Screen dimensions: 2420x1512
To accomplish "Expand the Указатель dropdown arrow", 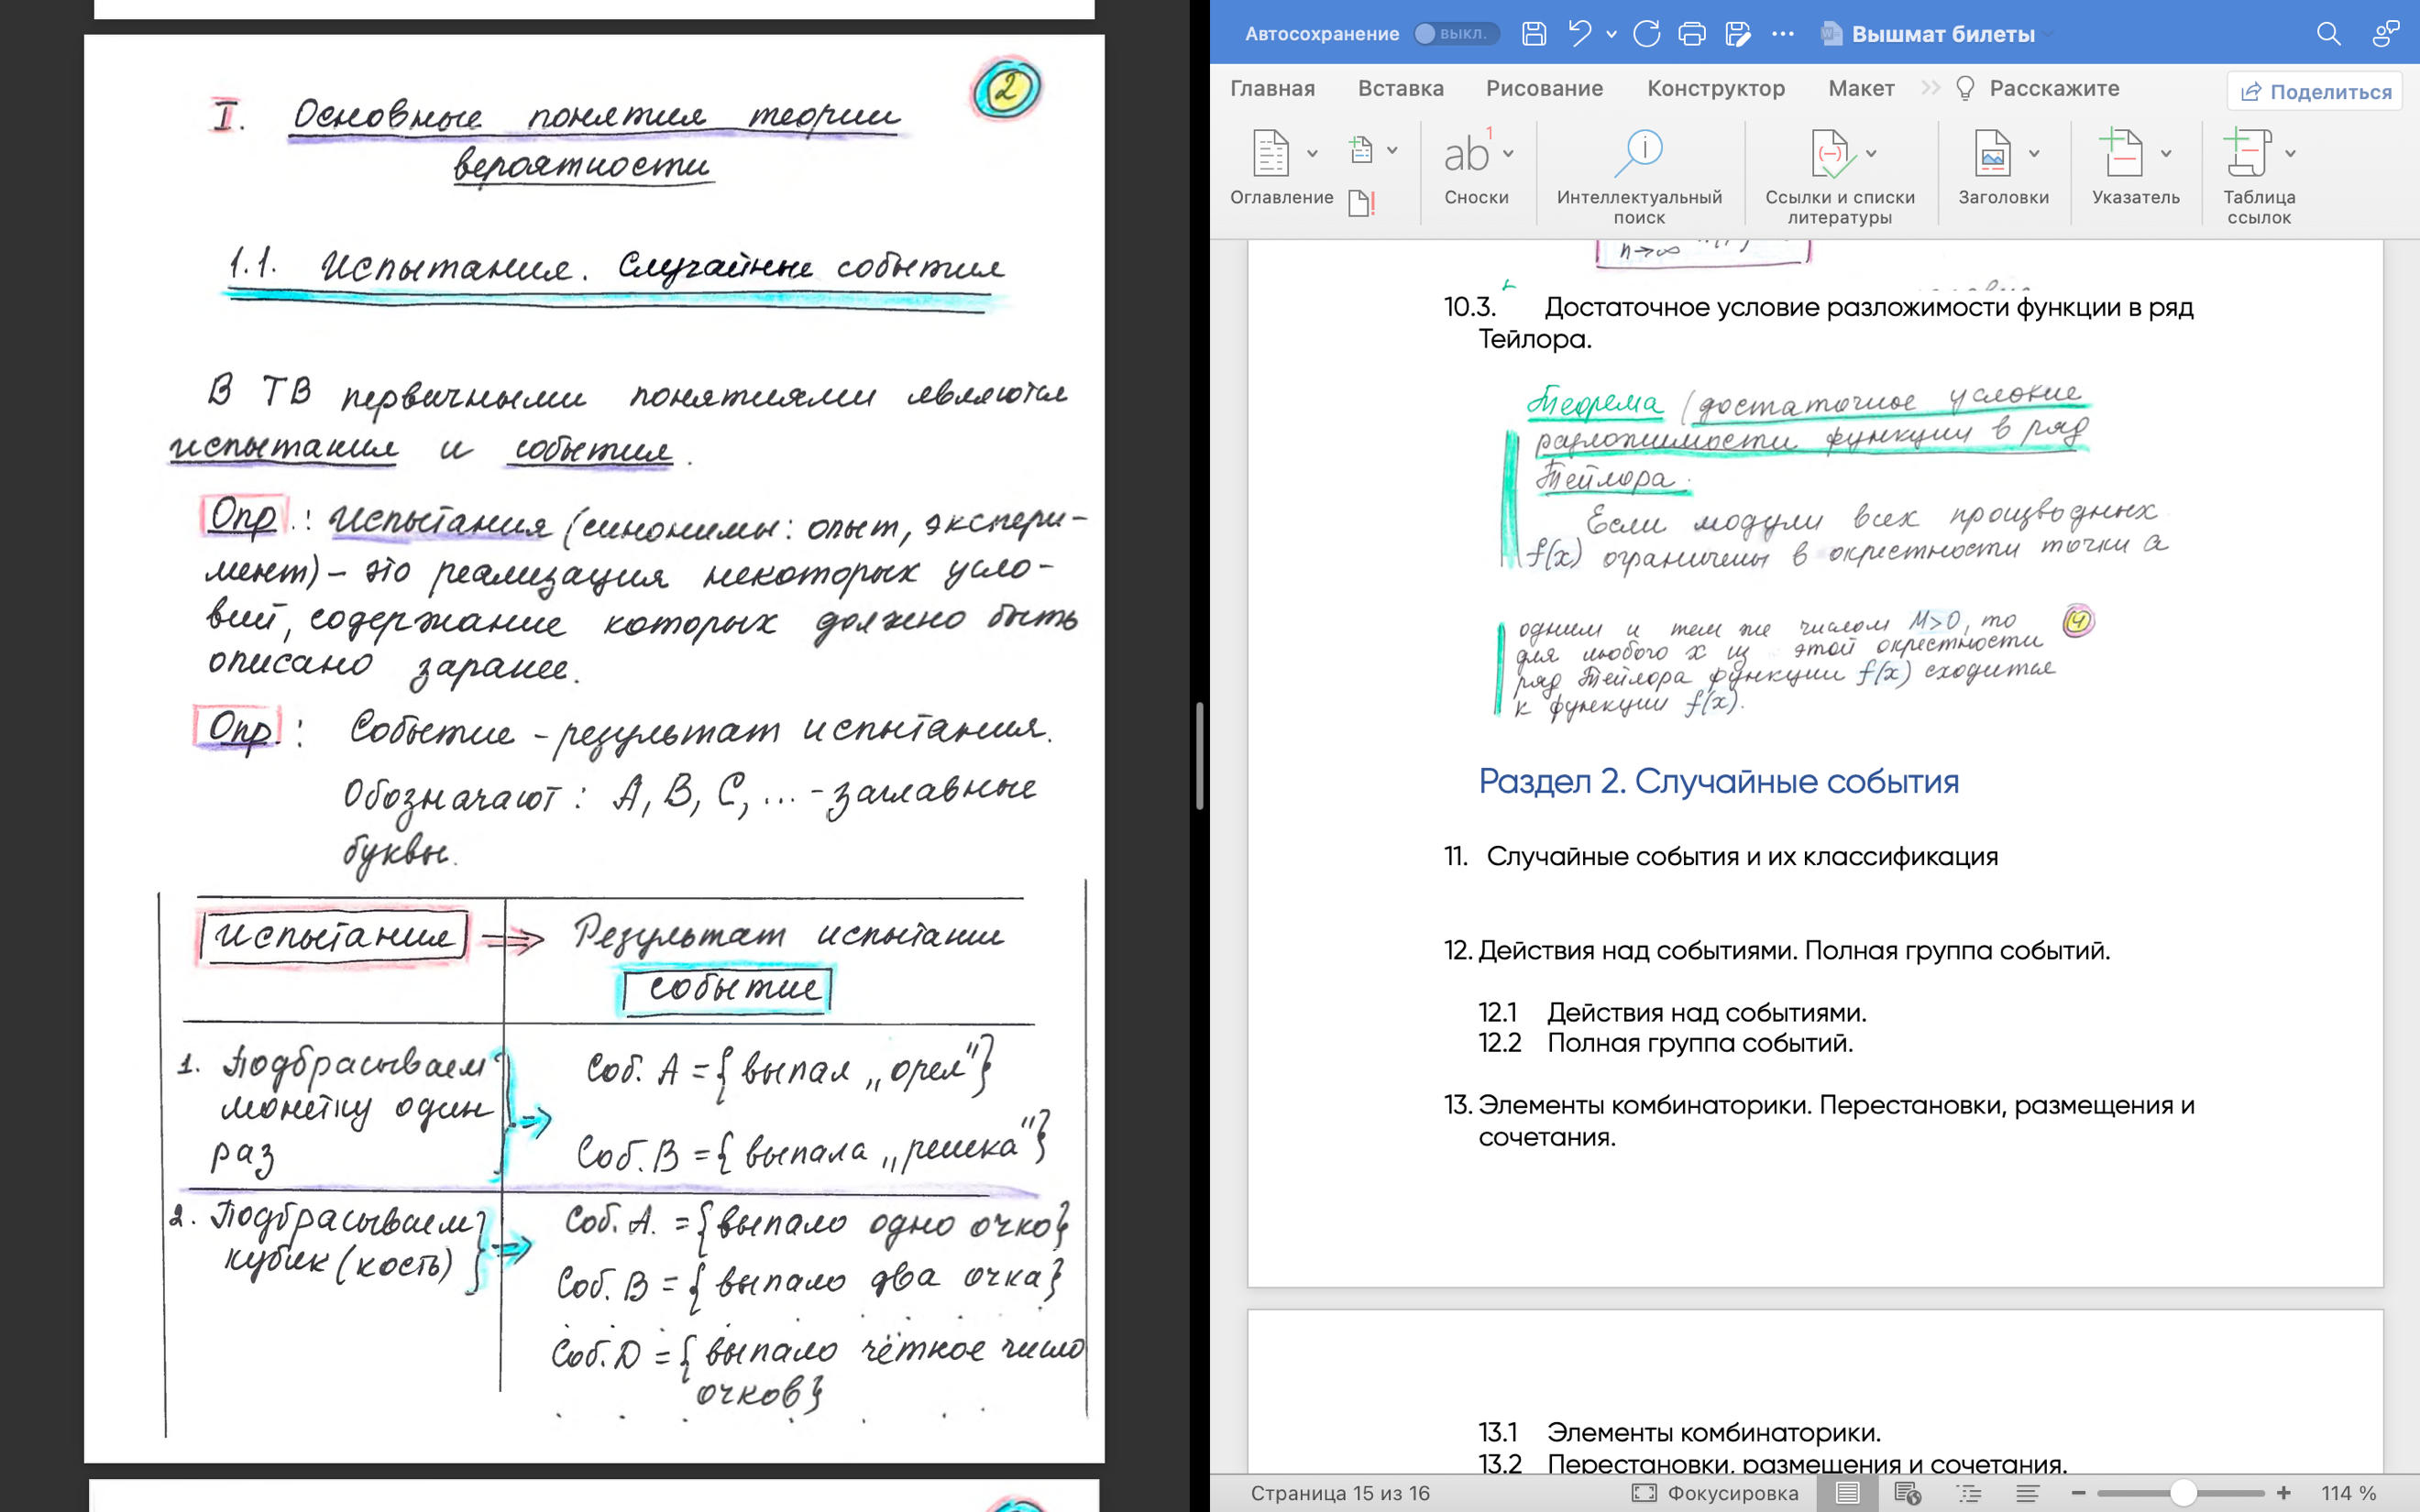I will (x=2166, y=153).
